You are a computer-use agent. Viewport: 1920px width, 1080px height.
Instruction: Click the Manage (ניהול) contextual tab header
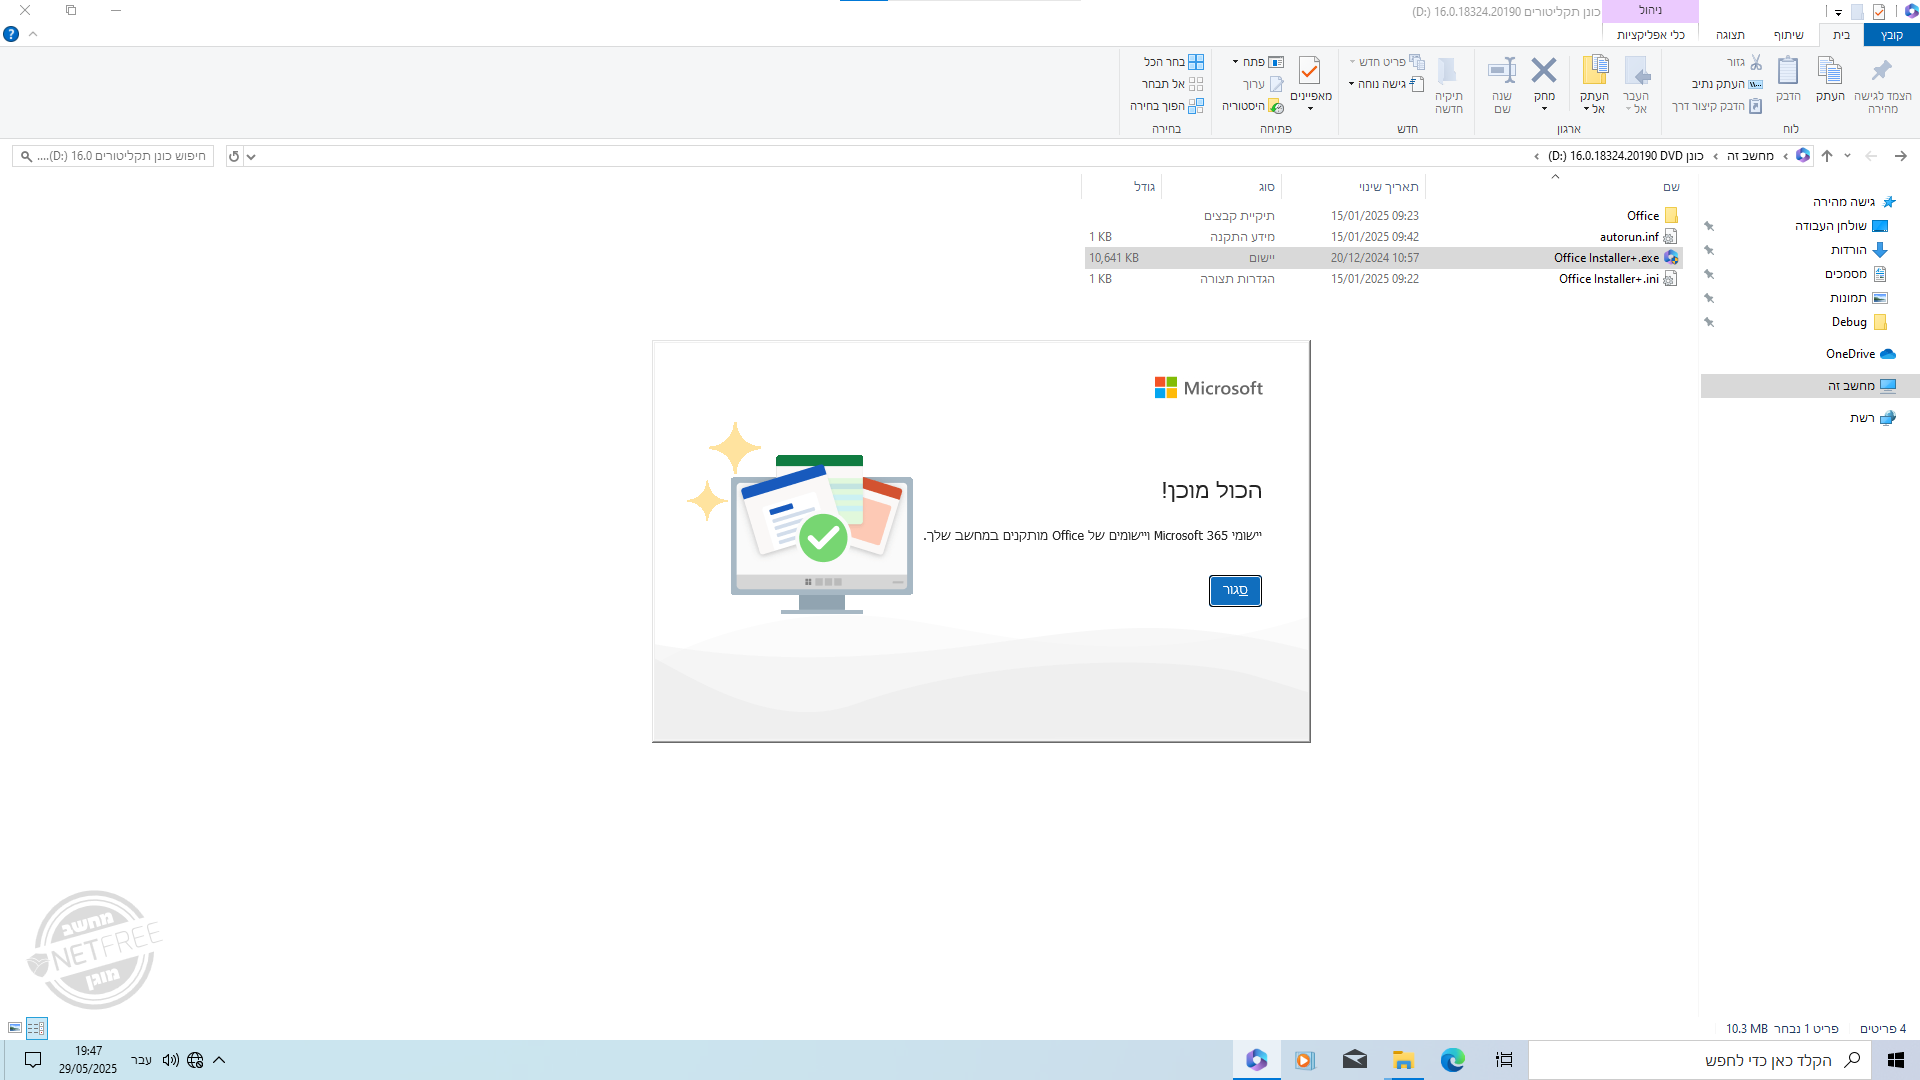1651,11
